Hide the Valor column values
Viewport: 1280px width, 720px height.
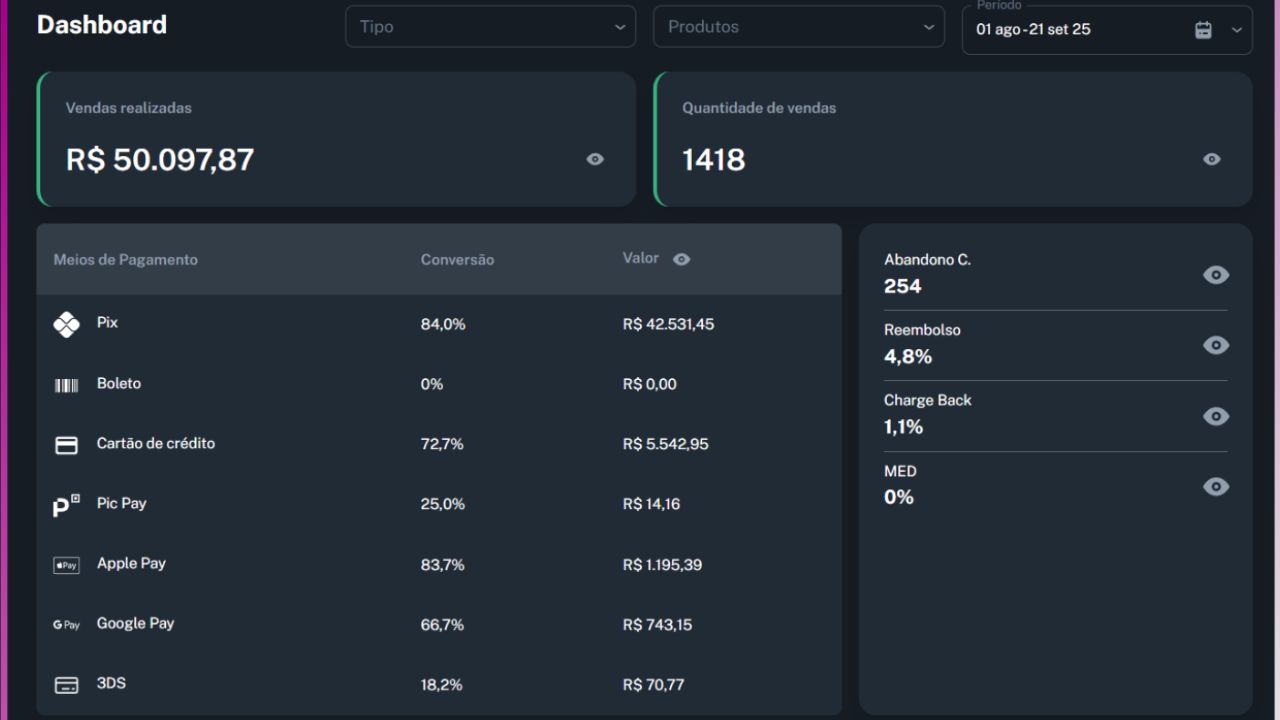point(681,259)
